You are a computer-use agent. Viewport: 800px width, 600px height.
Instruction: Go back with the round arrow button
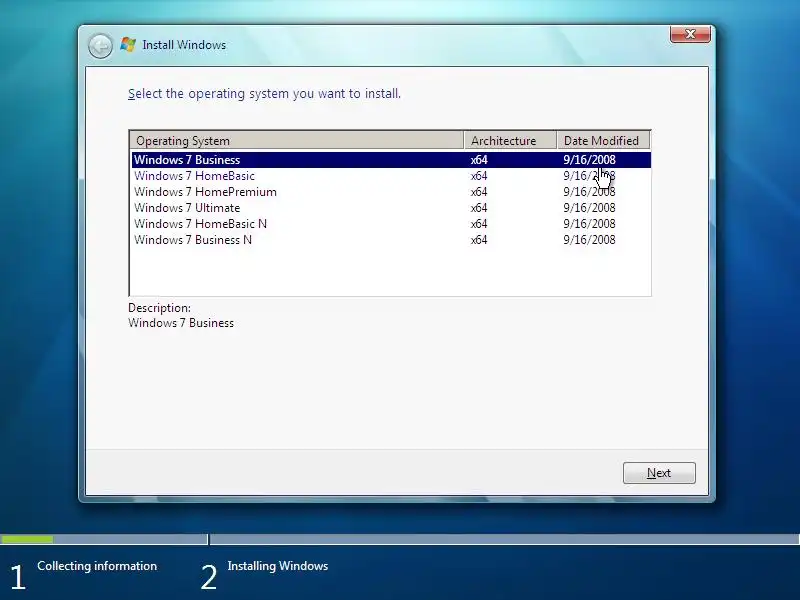[x=100, y=46]
